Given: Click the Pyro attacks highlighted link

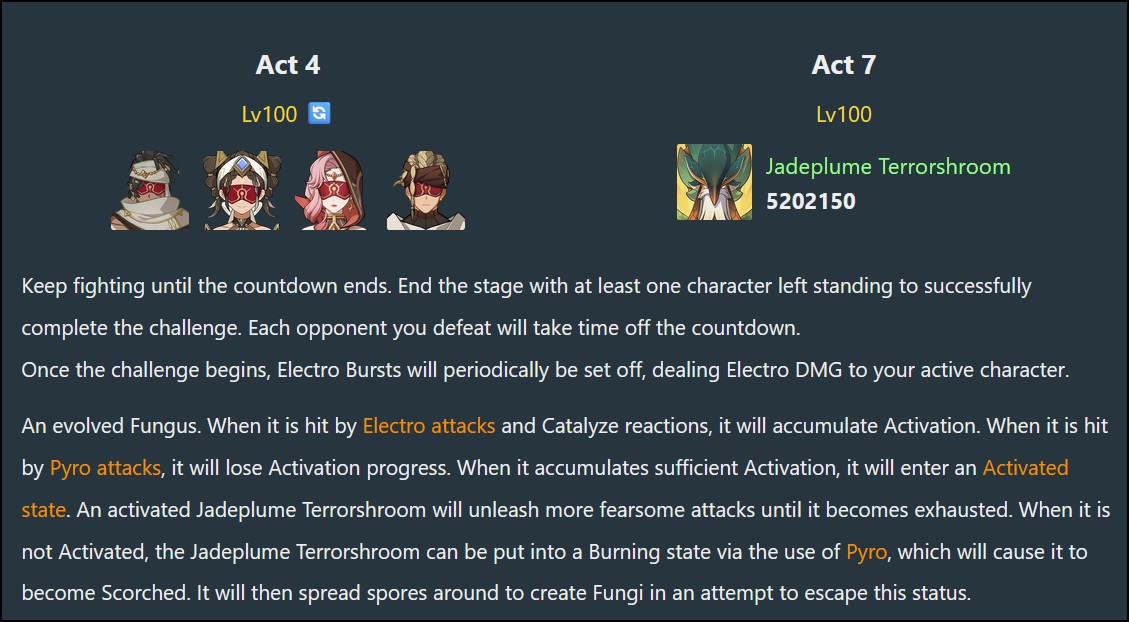Looking at the screenshot, I should 105,468.
